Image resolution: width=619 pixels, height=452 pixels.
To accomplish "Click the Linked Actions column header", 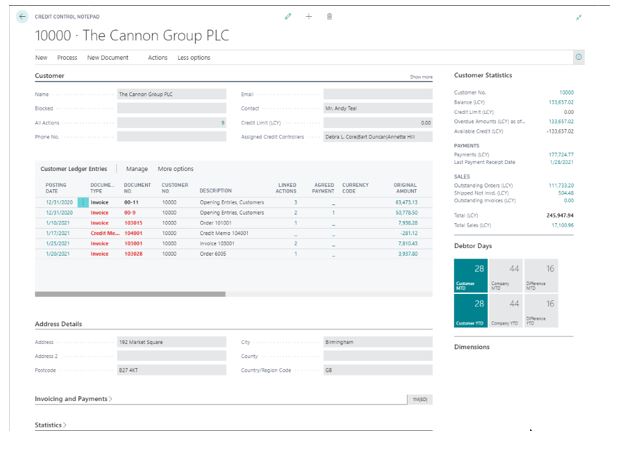I will pyautogui.click(x=286, y=188).
